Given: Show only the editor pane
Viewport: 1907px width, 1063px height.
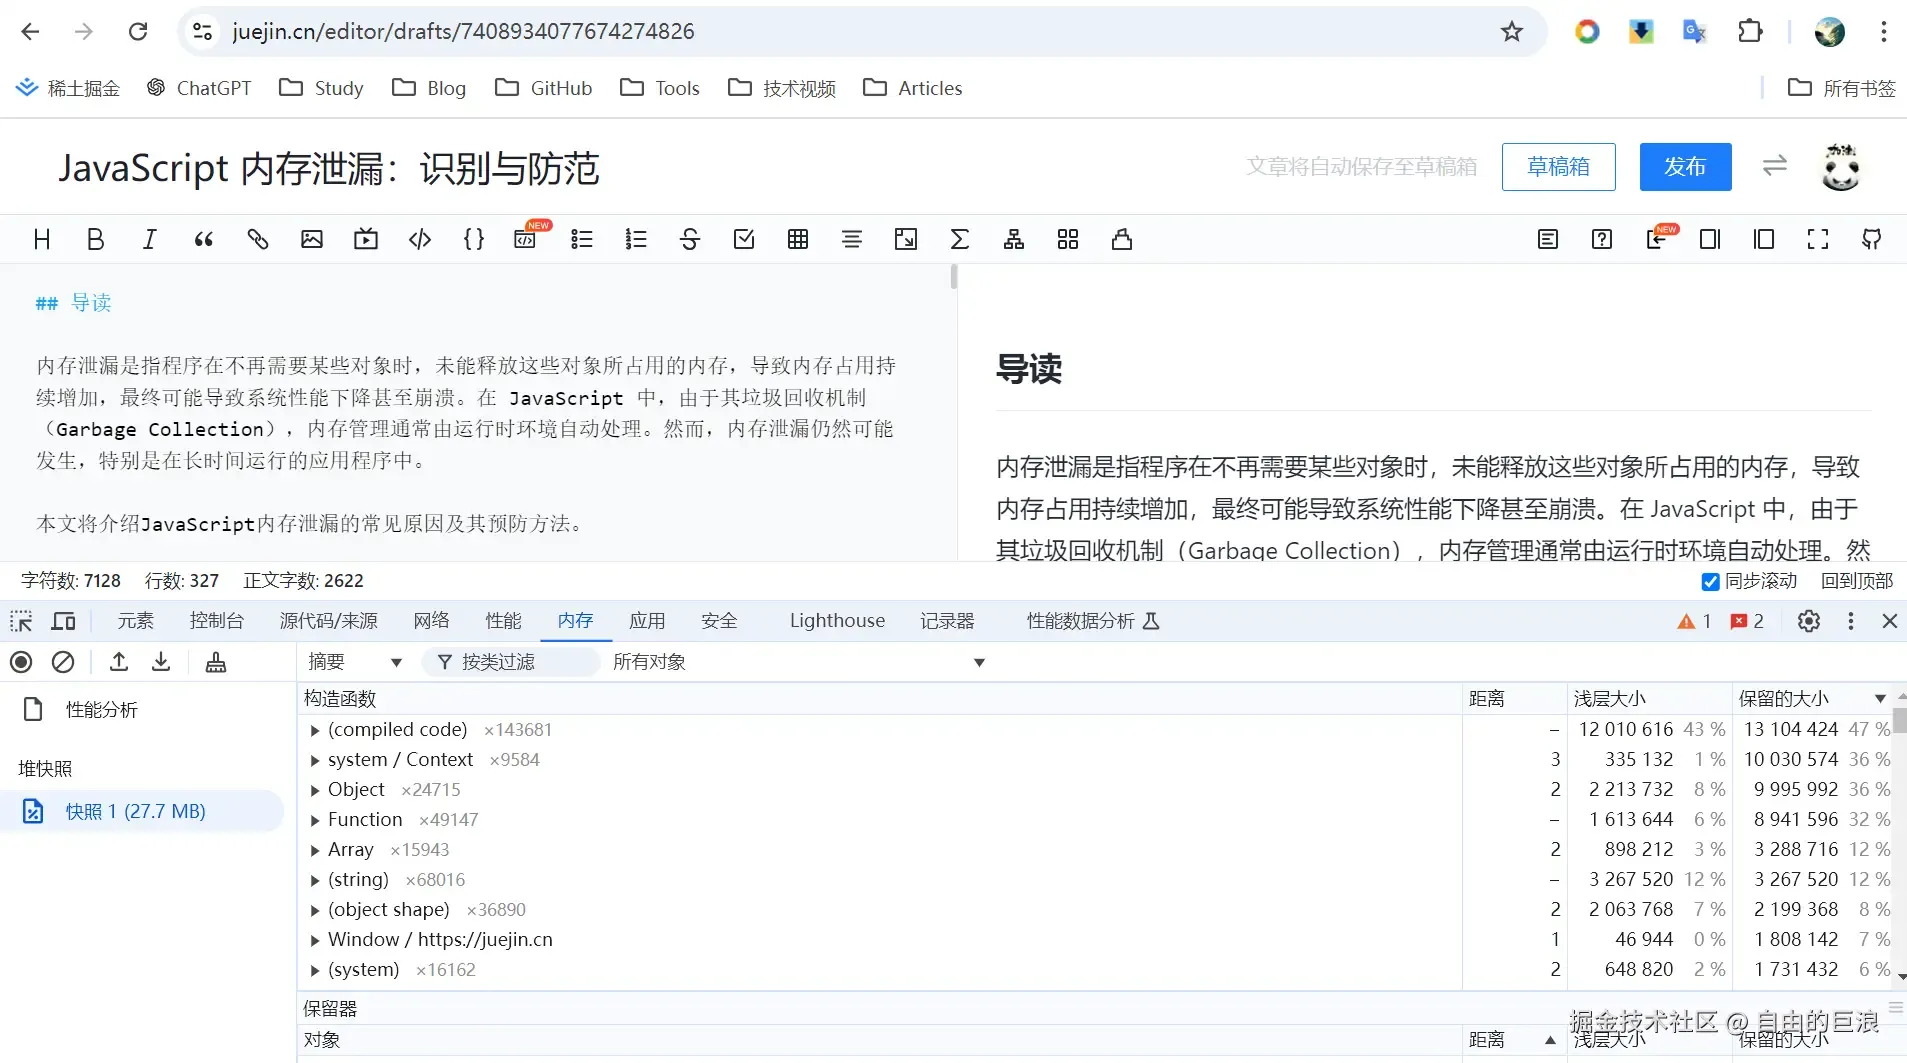Looking at the screenshot, I should click(1710, 239).
